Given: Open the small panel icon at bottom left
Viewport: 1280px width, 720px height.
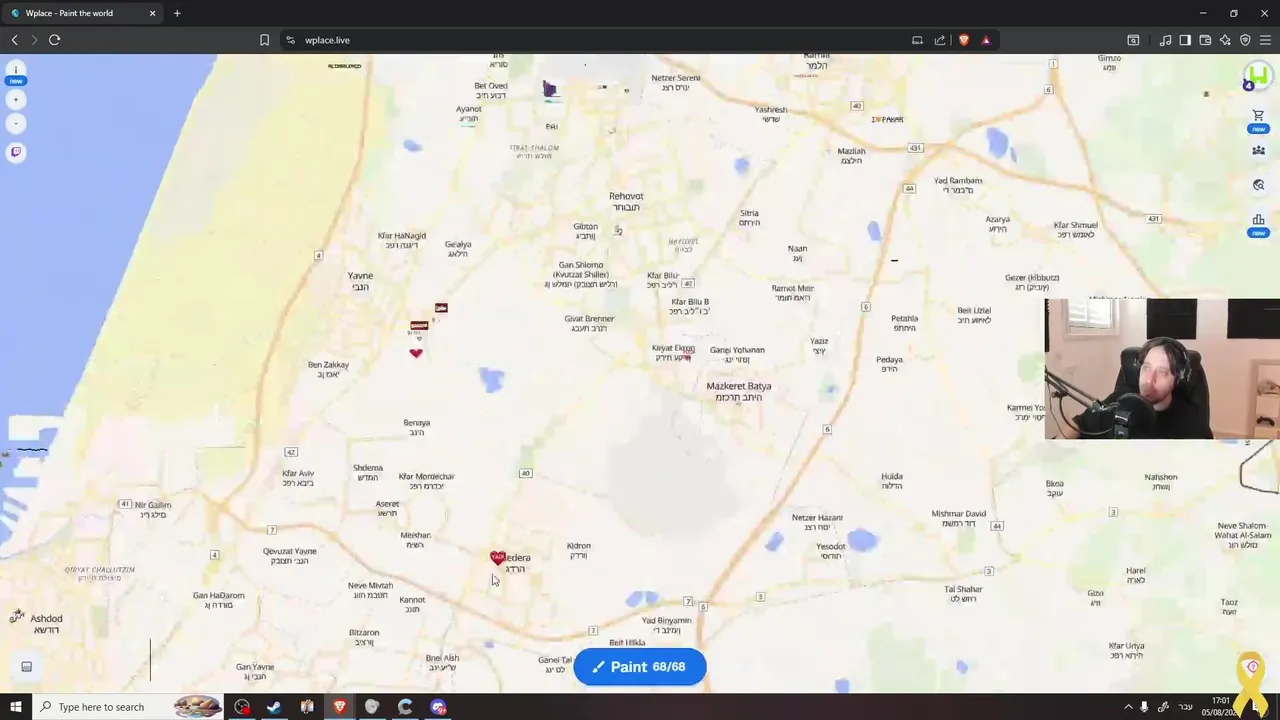Looking at the screenshot, I should (x=27, y=667).
